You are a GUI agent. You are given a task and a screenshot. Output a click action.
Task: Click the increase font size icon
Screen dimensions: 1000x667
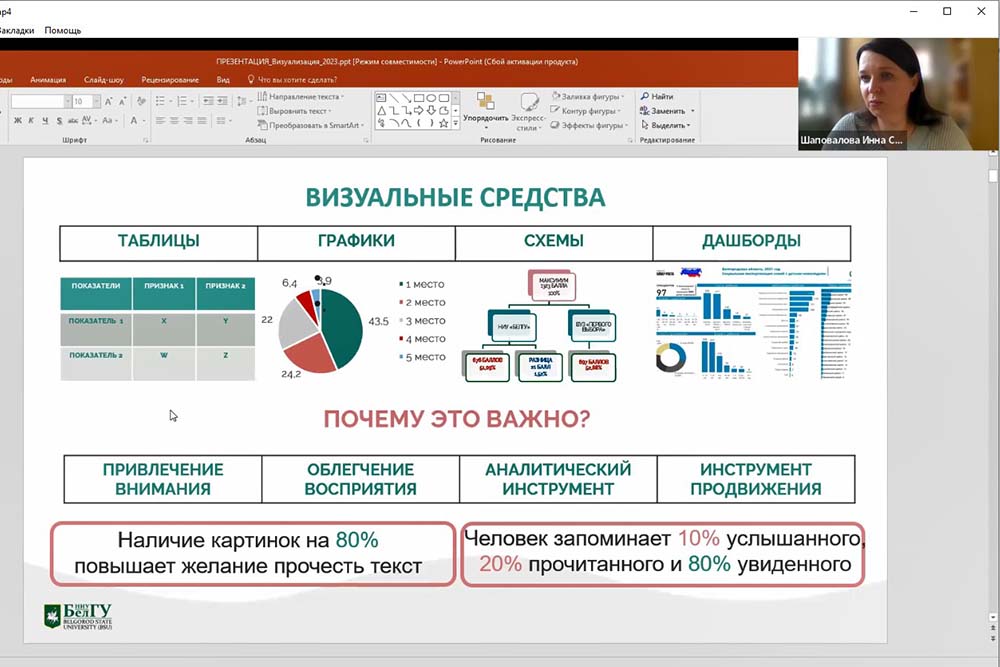coord(108,102)
